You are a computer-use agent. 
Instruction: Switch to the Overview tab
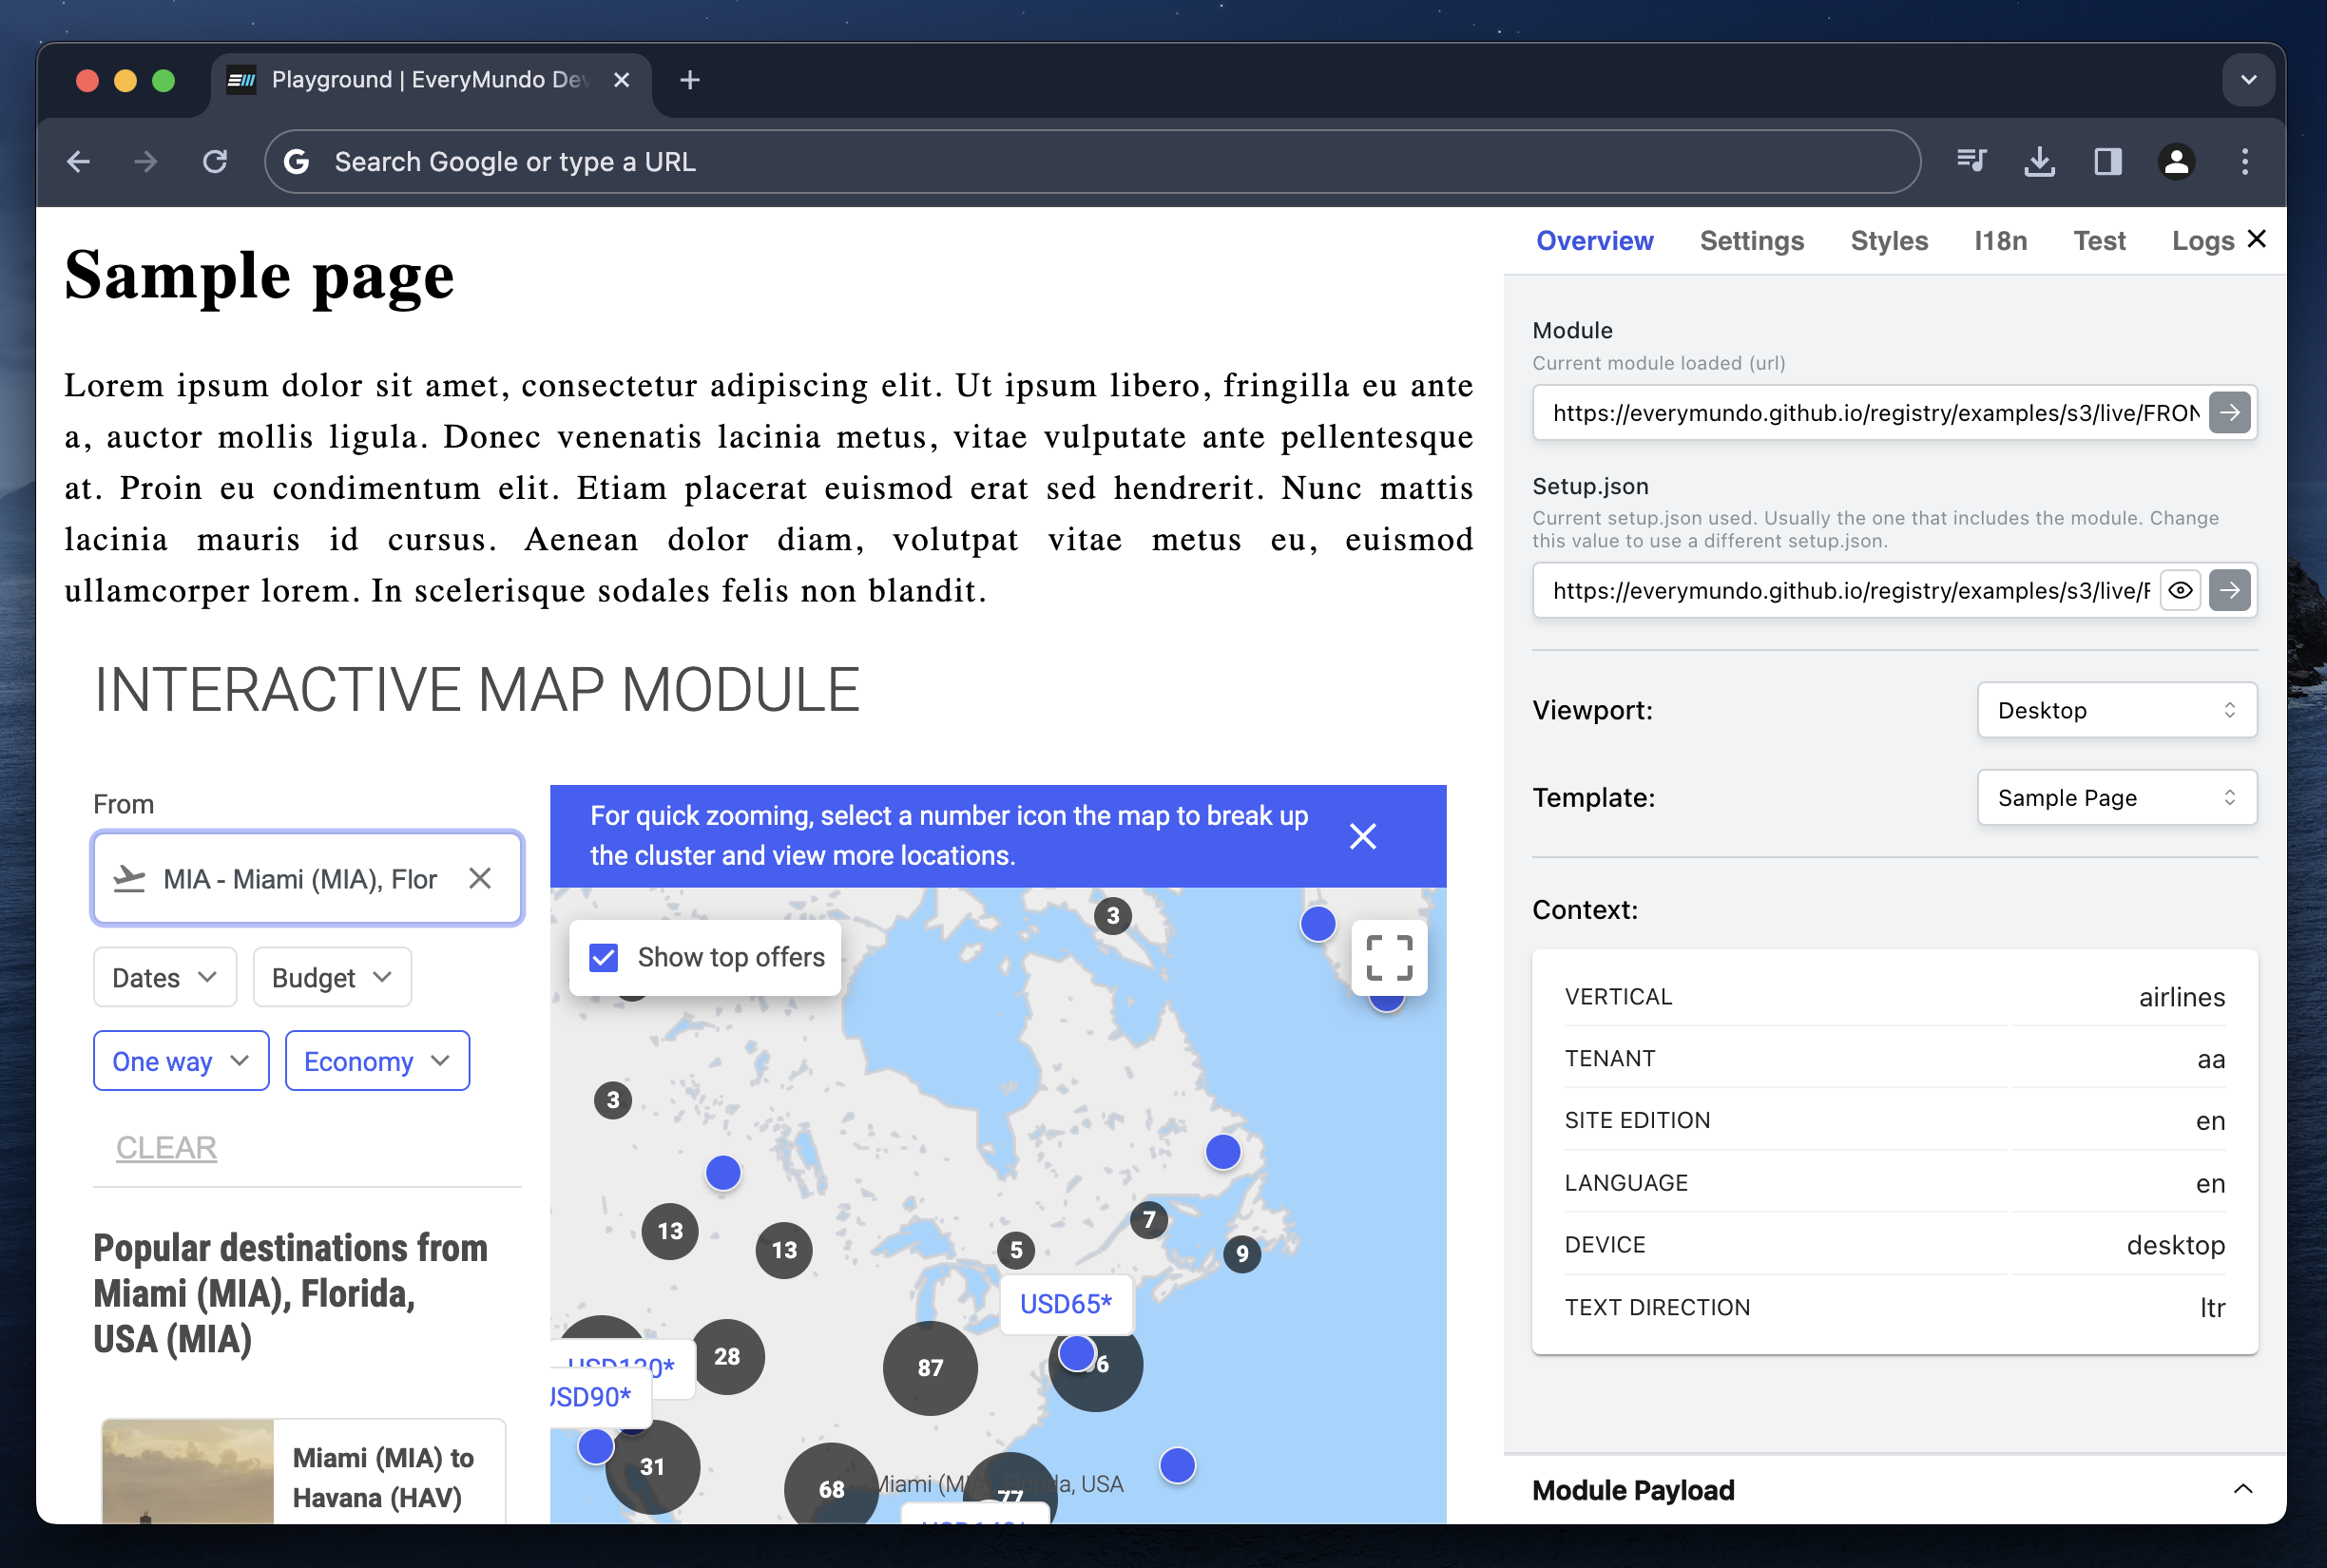pos(1594,240)
